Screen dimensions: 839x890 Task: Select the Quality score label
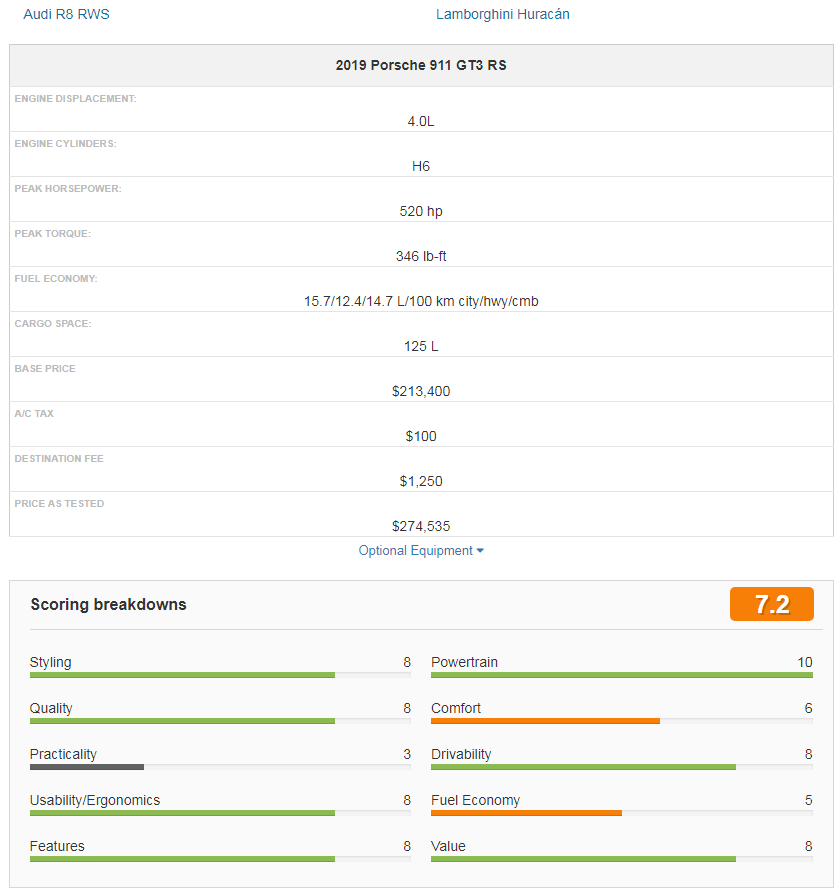pyautogui.click(x=51, y=708)
